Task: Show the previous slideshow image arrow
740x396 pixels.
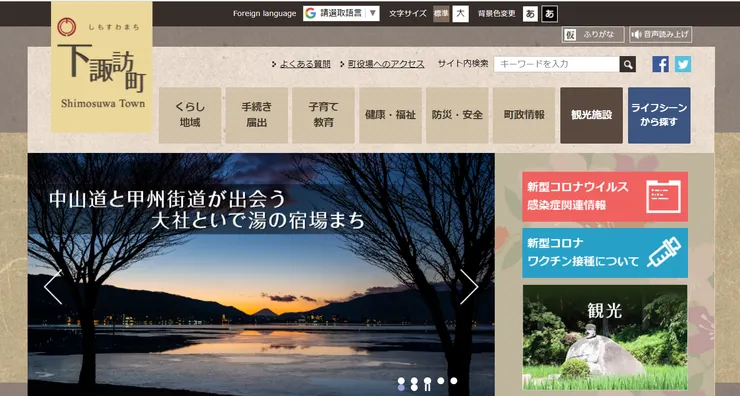Action: (53, 287)
